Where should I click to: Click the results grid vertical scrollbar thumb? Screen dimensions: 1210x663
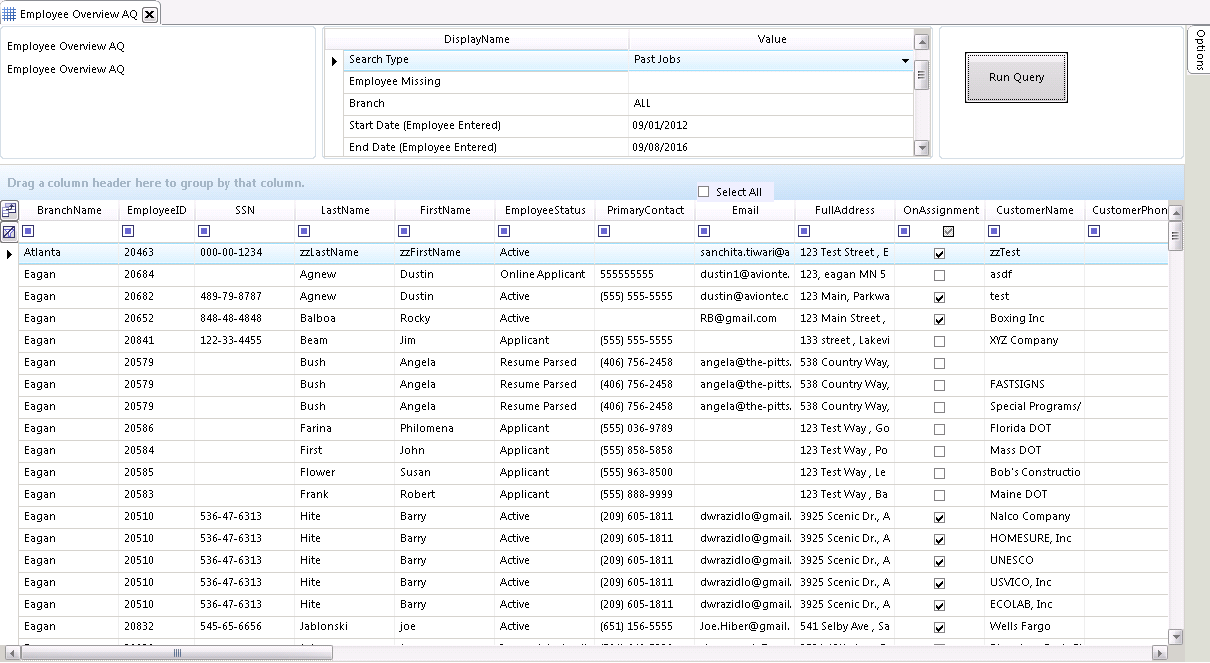click(1176, 237)
